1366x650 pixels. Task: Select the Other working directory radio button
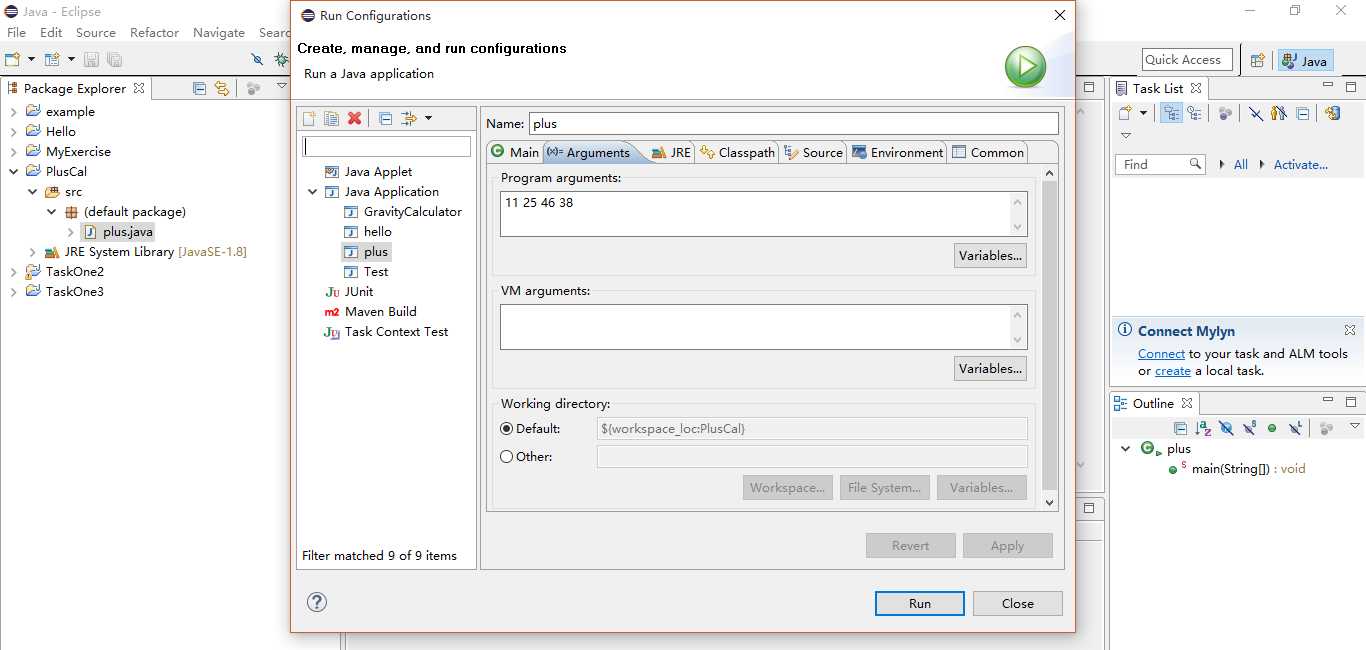tap(507, 457)
